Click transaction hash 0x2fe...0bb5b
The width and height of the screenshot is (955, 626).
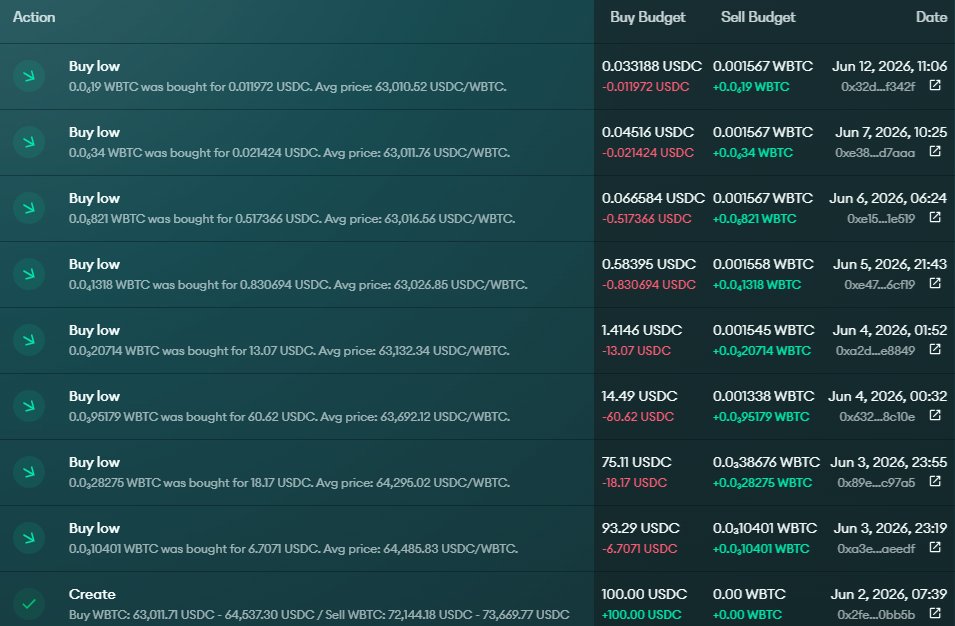[x=876, y=614]
